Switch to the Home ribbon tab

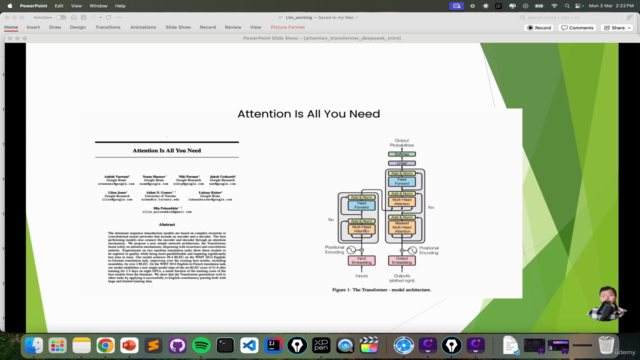11,27
